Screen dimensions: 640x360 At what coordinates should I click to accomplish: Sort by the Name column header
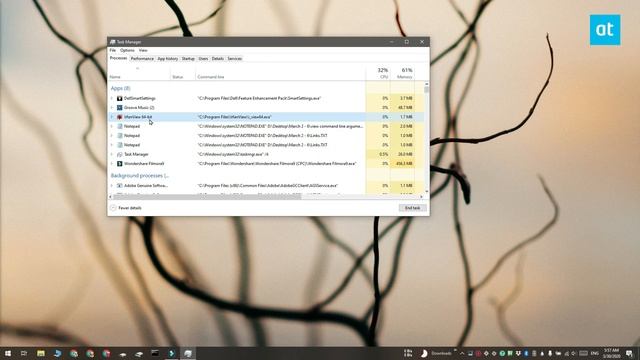139,73
